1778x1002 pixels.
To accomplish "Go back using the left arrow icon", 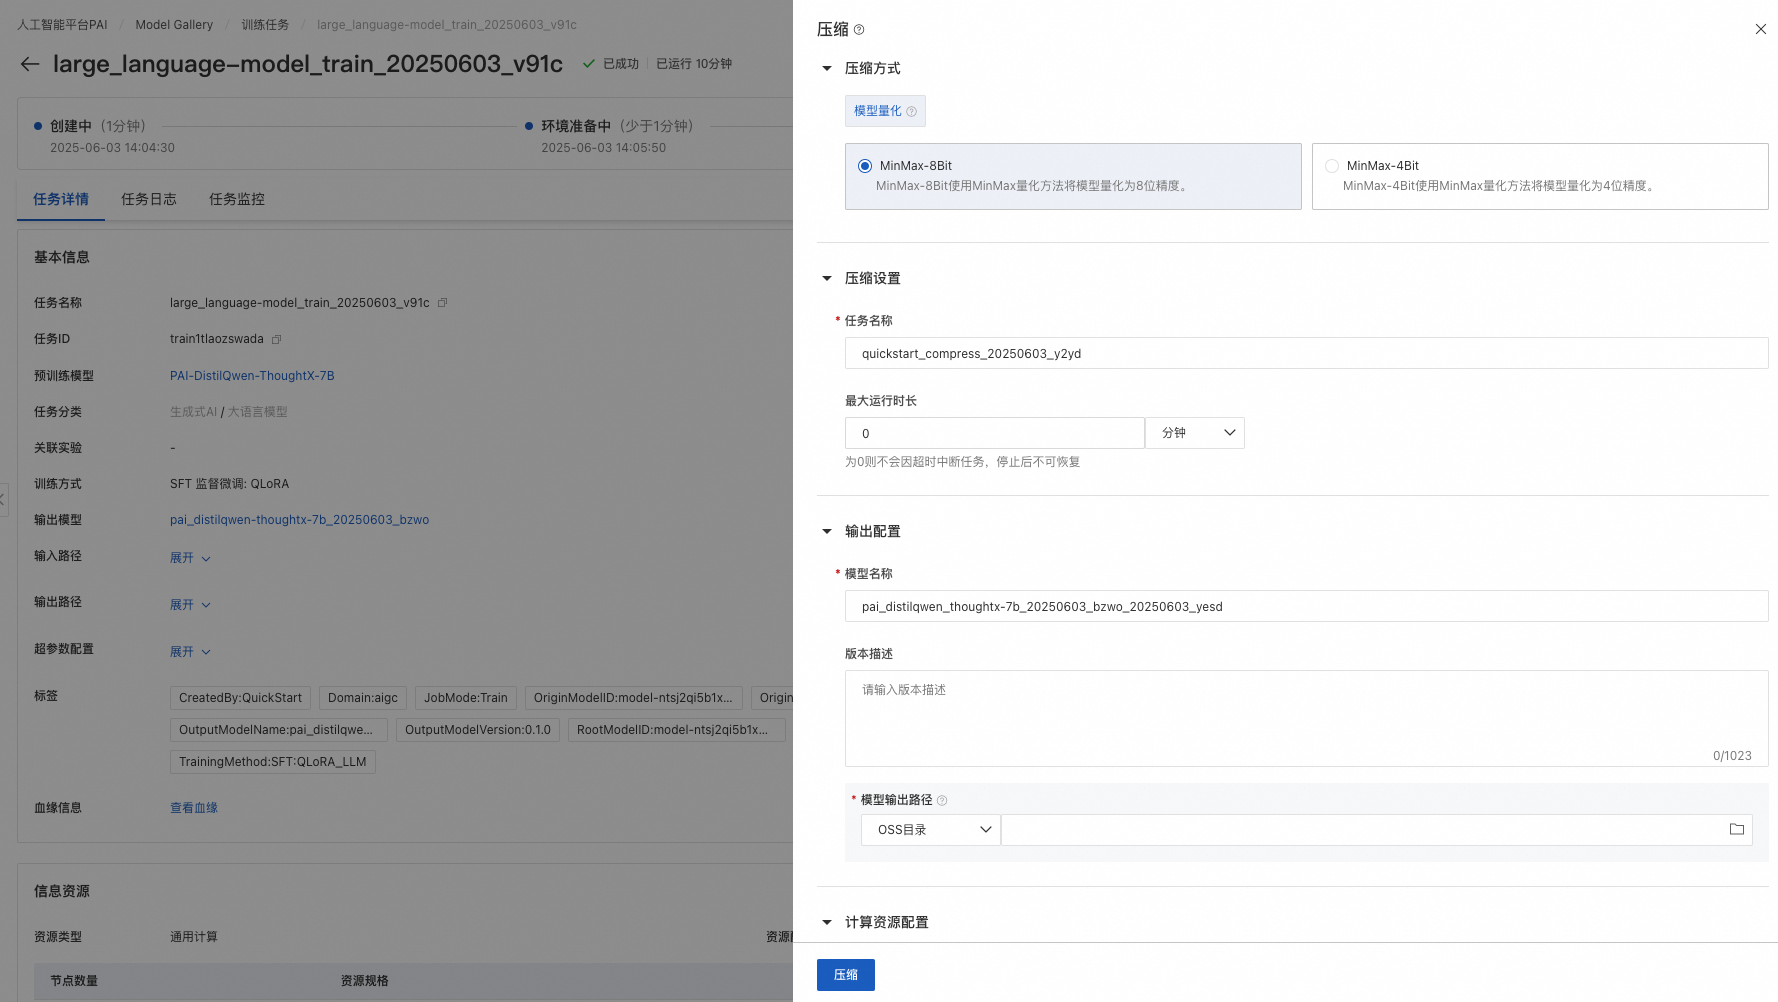I will point(30,64).
